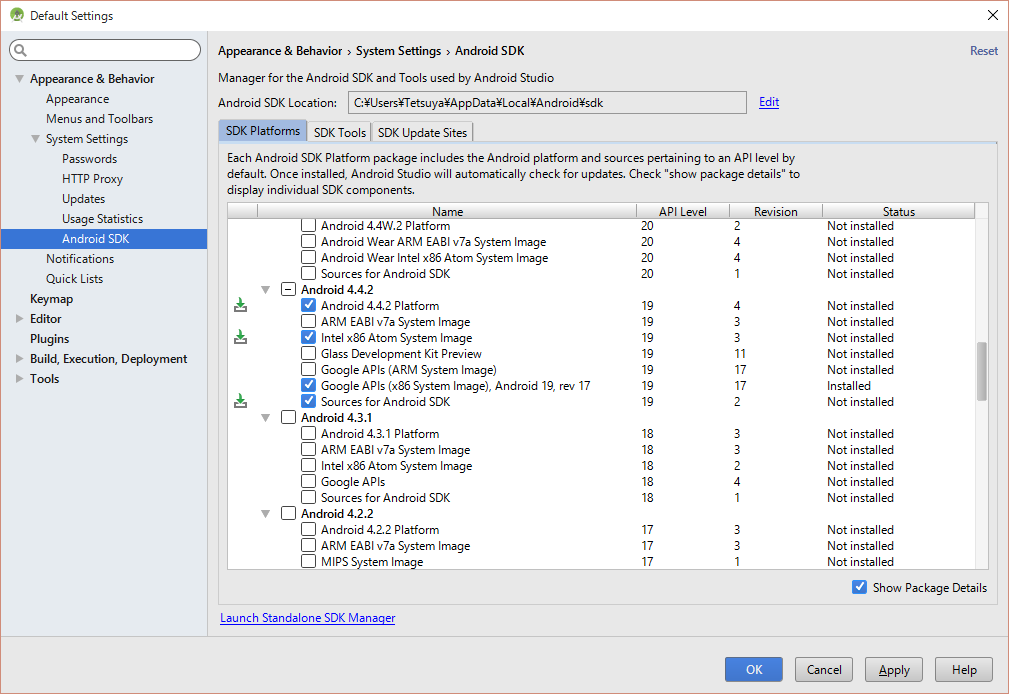Viewport: 1009px width, 694px height.
Task: Click the download icon beside the checked Sources for Android SDK
Action: (240, 400)
